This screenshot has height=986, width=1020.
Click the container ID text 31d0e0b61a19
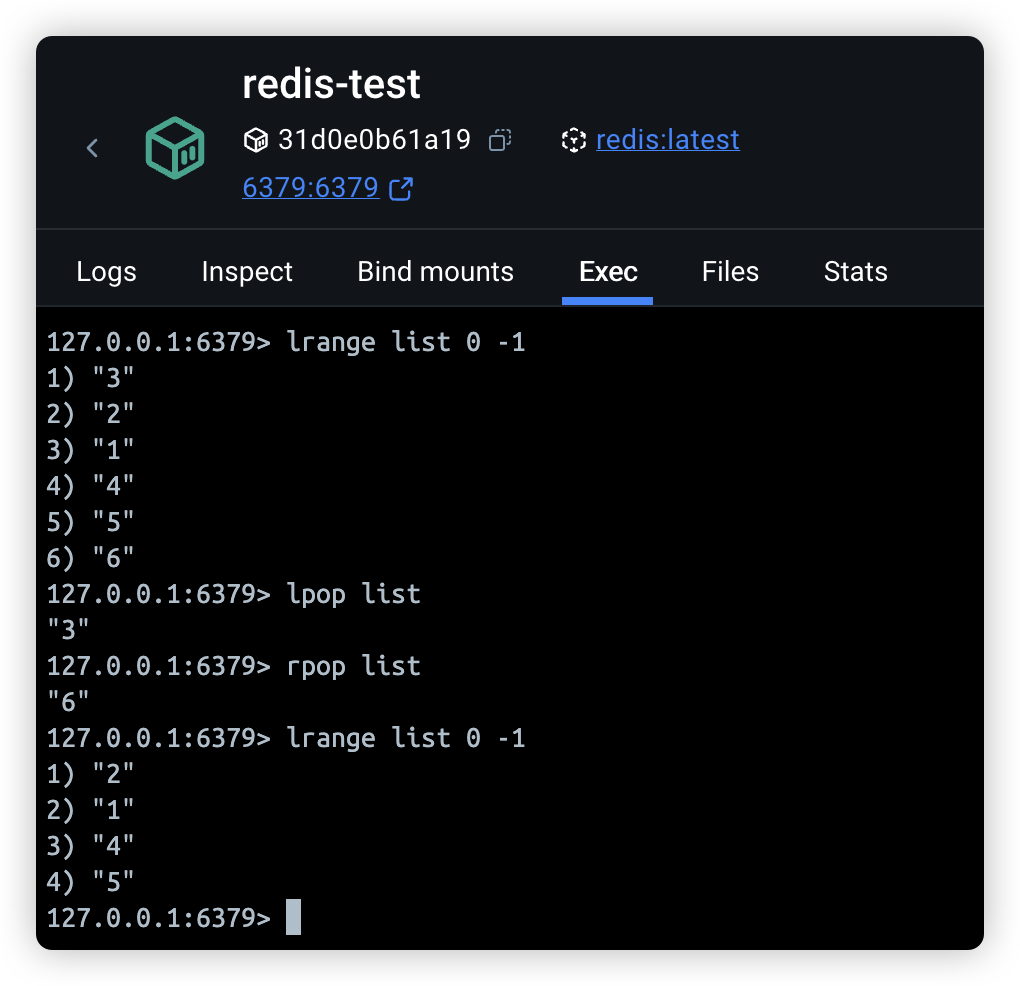tap(374, 139)
